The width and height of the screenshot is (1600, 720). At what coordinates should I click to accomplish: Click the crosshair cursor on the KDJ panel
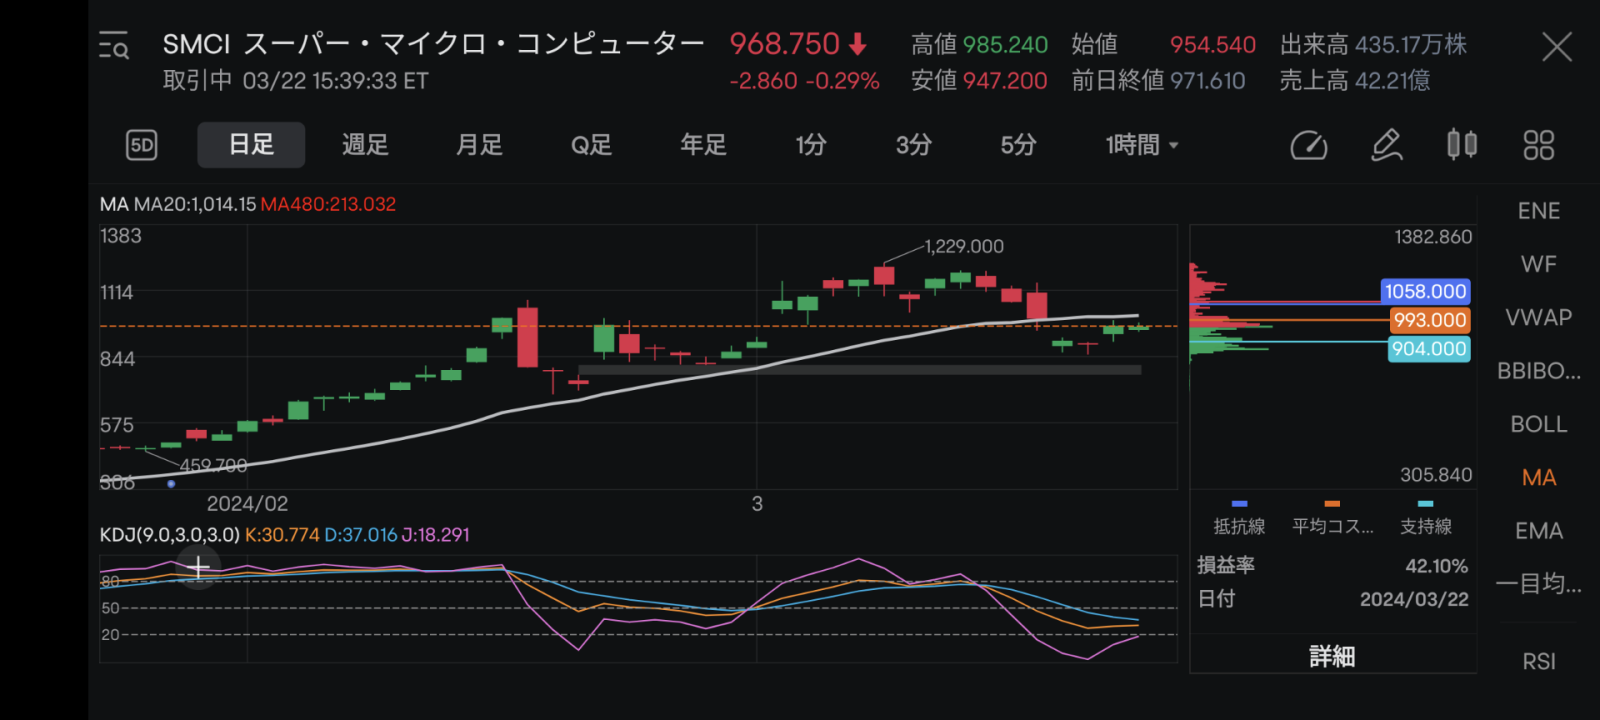198,568
